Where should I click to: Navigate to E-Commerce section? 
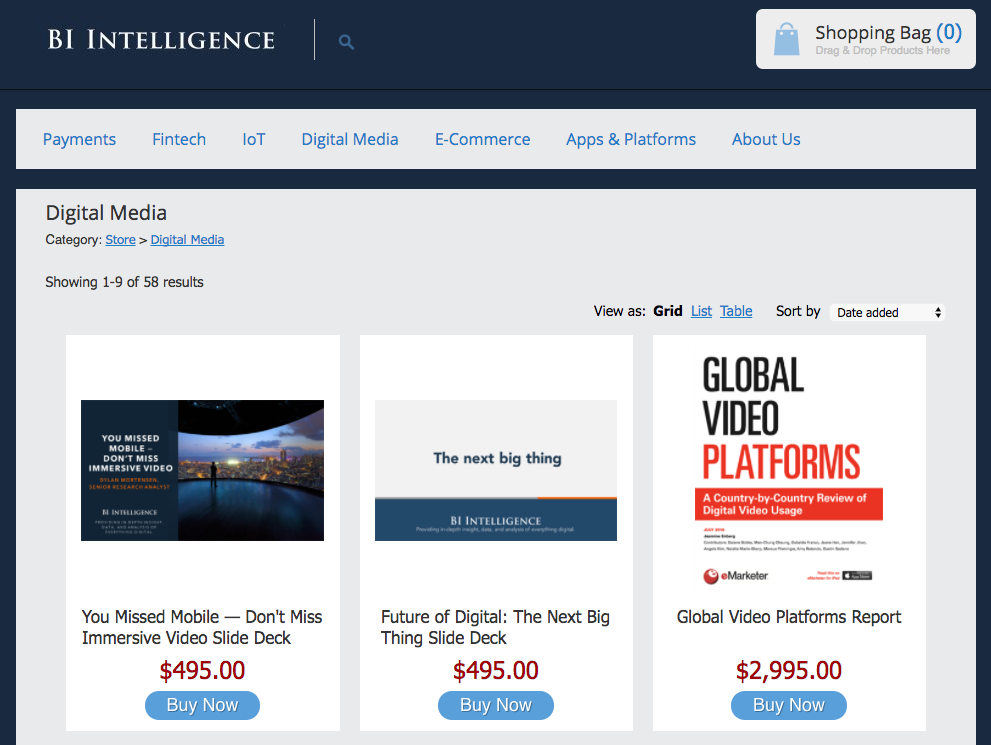click(482, 139)
